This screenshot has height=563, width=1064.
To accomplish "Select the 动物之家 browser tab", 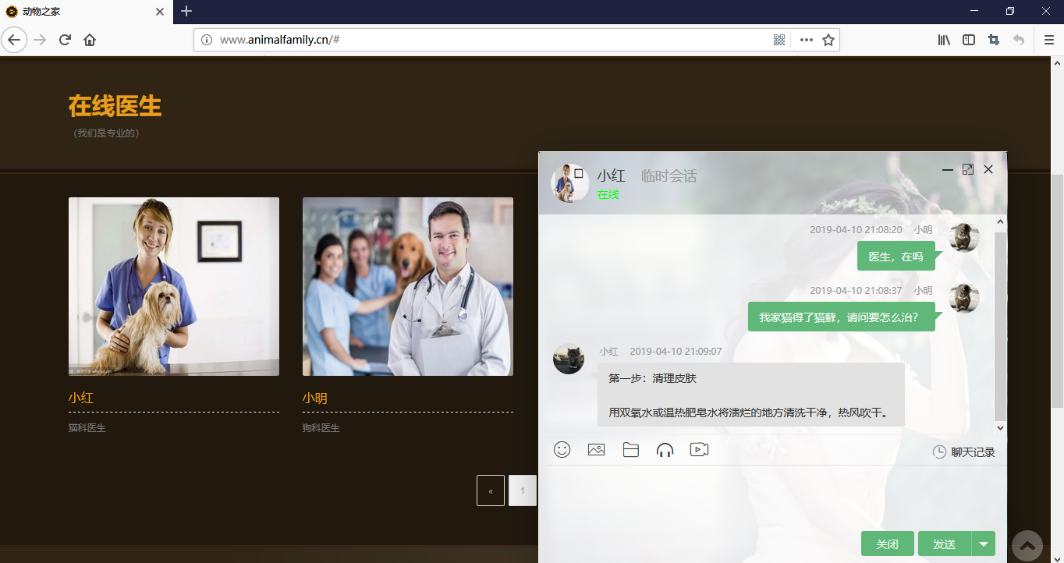I will click(86, 12).
